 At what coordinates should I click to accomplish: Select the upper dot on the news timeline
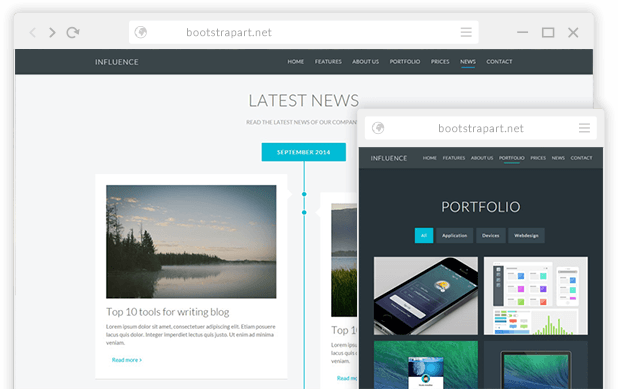coord(304,194)
